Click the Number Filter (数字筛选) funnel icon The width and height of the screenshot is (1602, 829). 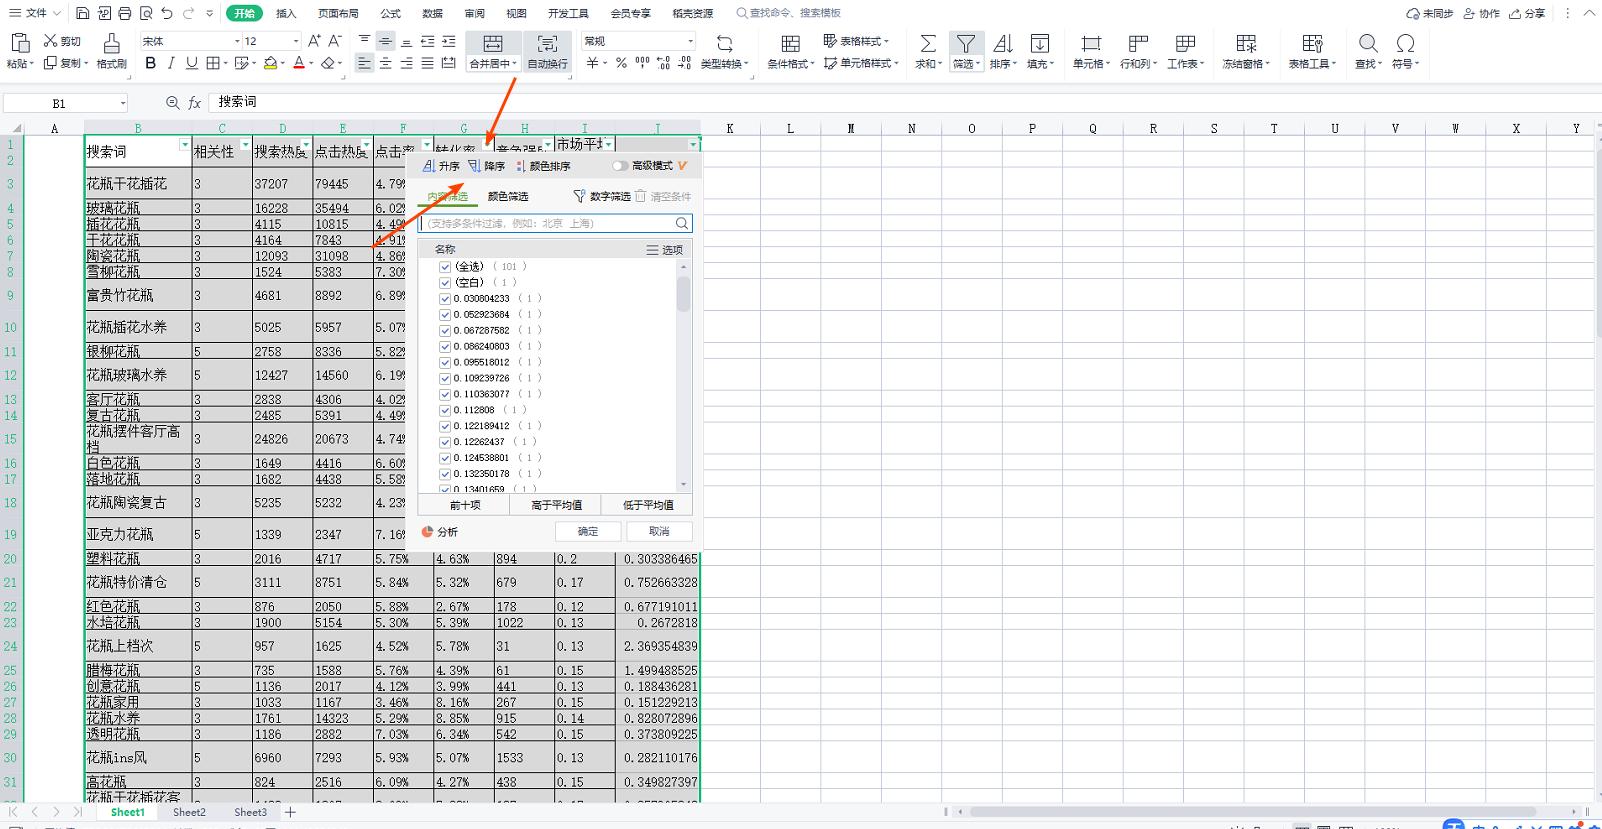pyautogui.click(x=579, y=196)
